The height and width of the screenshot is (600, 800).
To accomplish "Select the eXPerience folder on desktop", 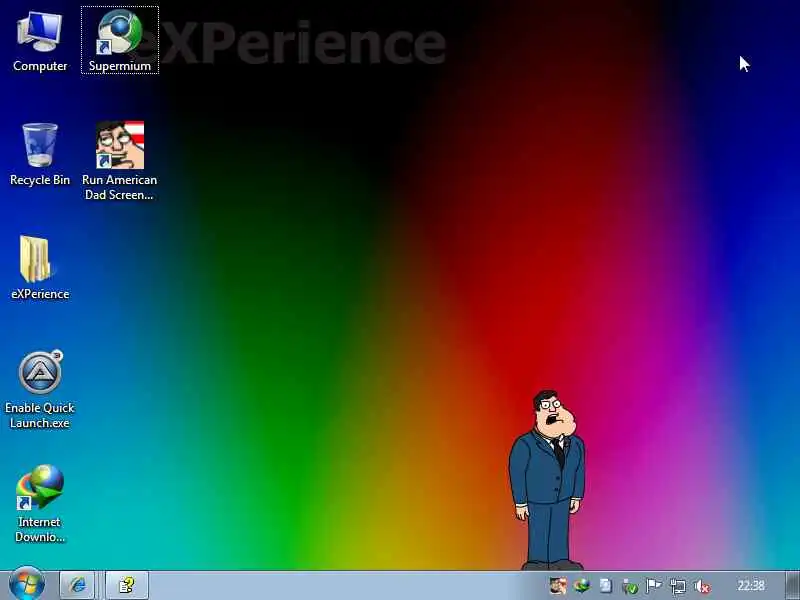I will click(40, 268).
